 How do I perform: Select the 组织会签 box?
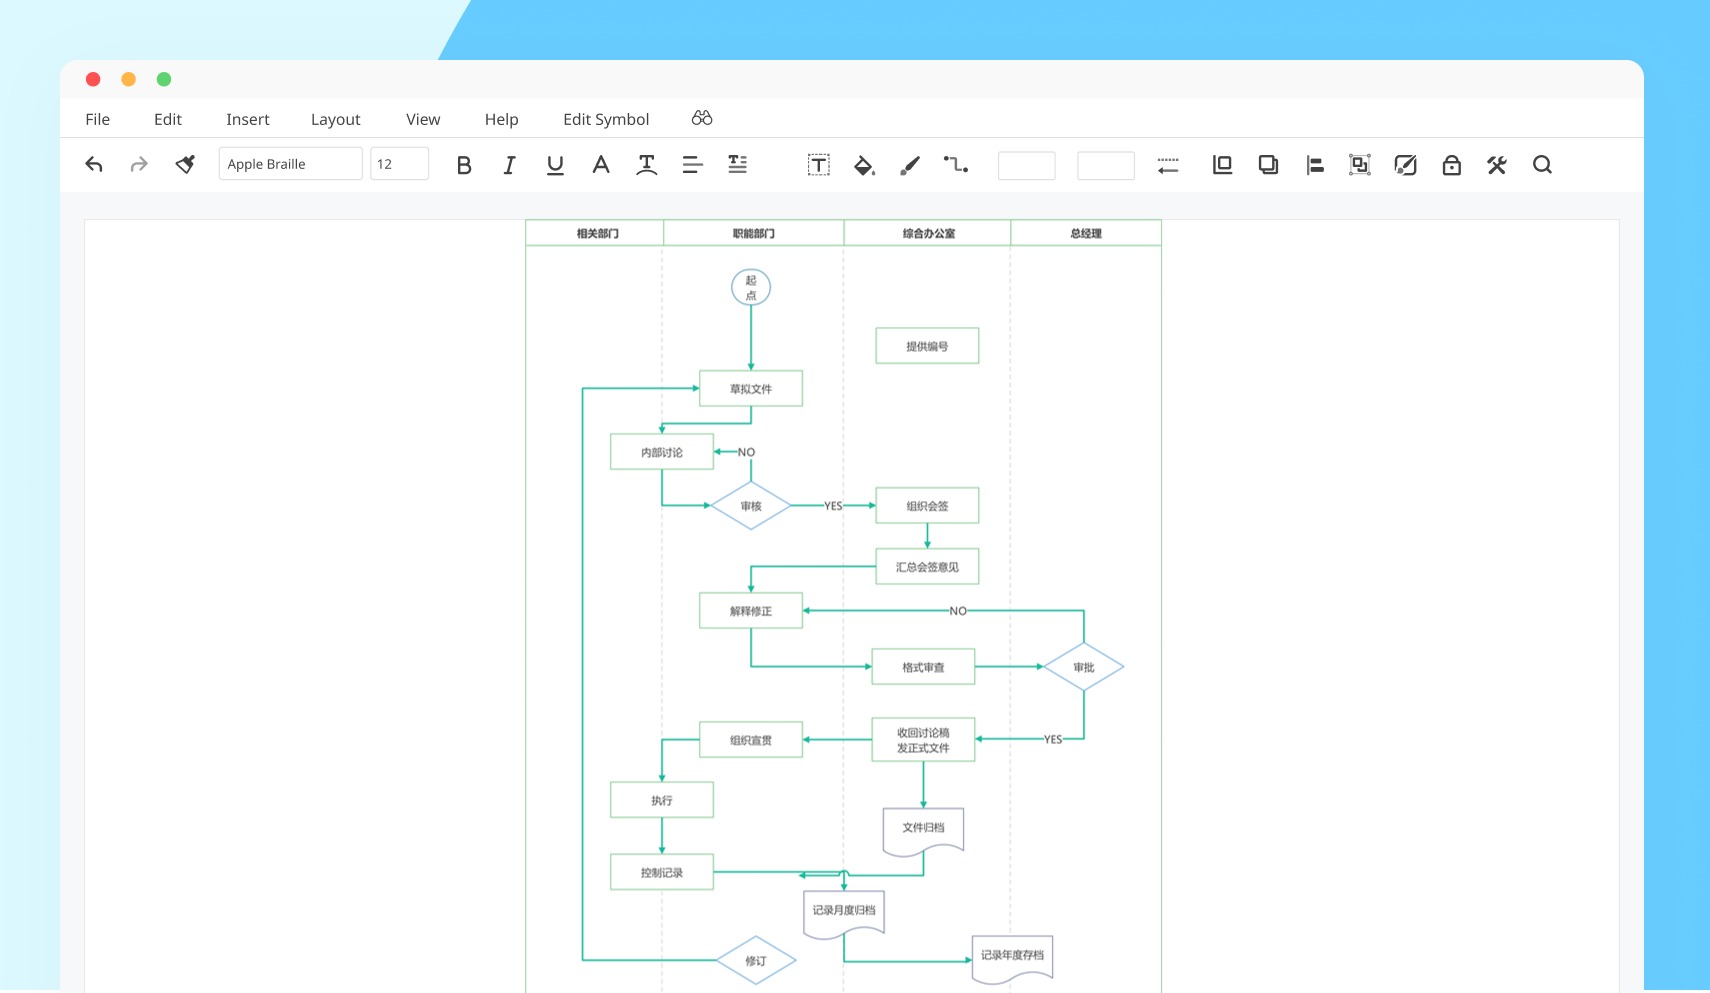(927, 505)
